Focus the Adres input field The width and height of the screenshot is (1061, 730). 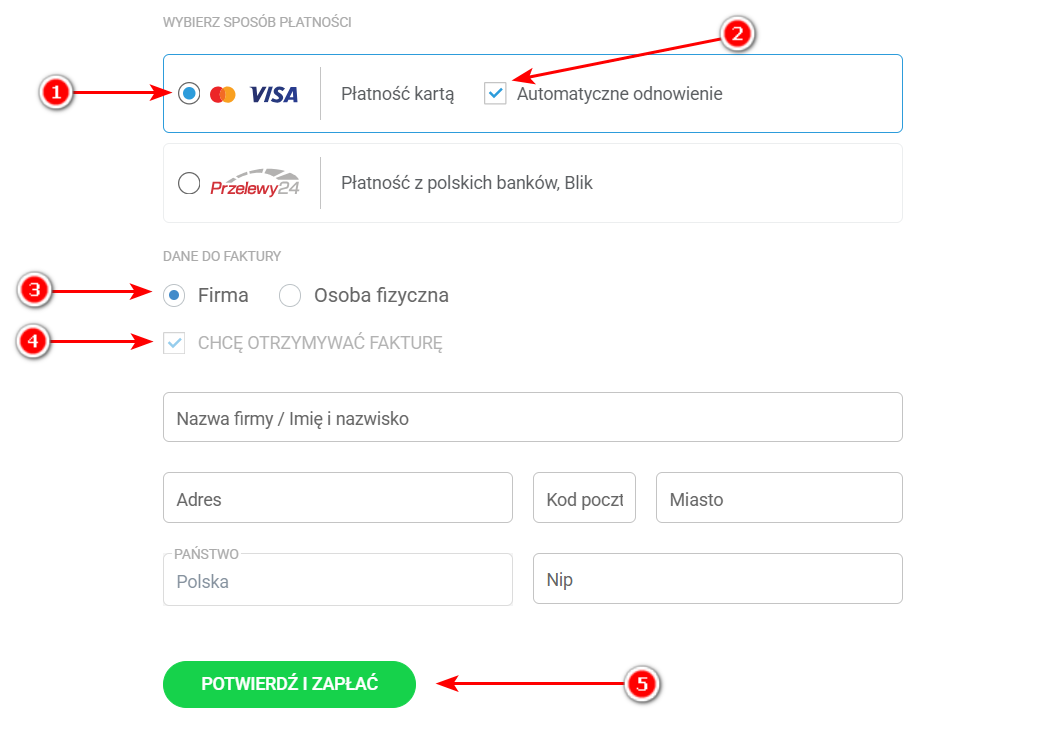point(337,498)
